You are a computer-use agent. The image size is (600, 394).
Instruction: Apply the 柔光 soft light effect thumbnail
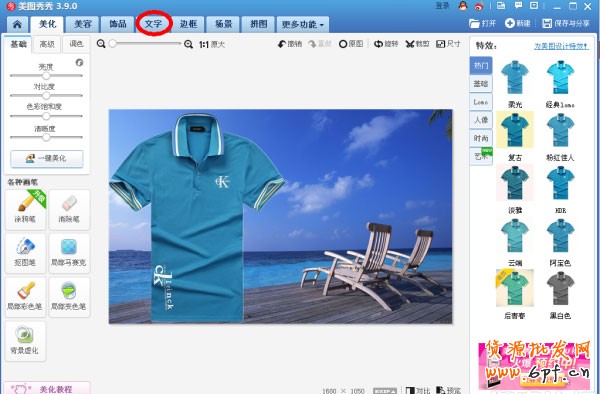tap(515, 78)
